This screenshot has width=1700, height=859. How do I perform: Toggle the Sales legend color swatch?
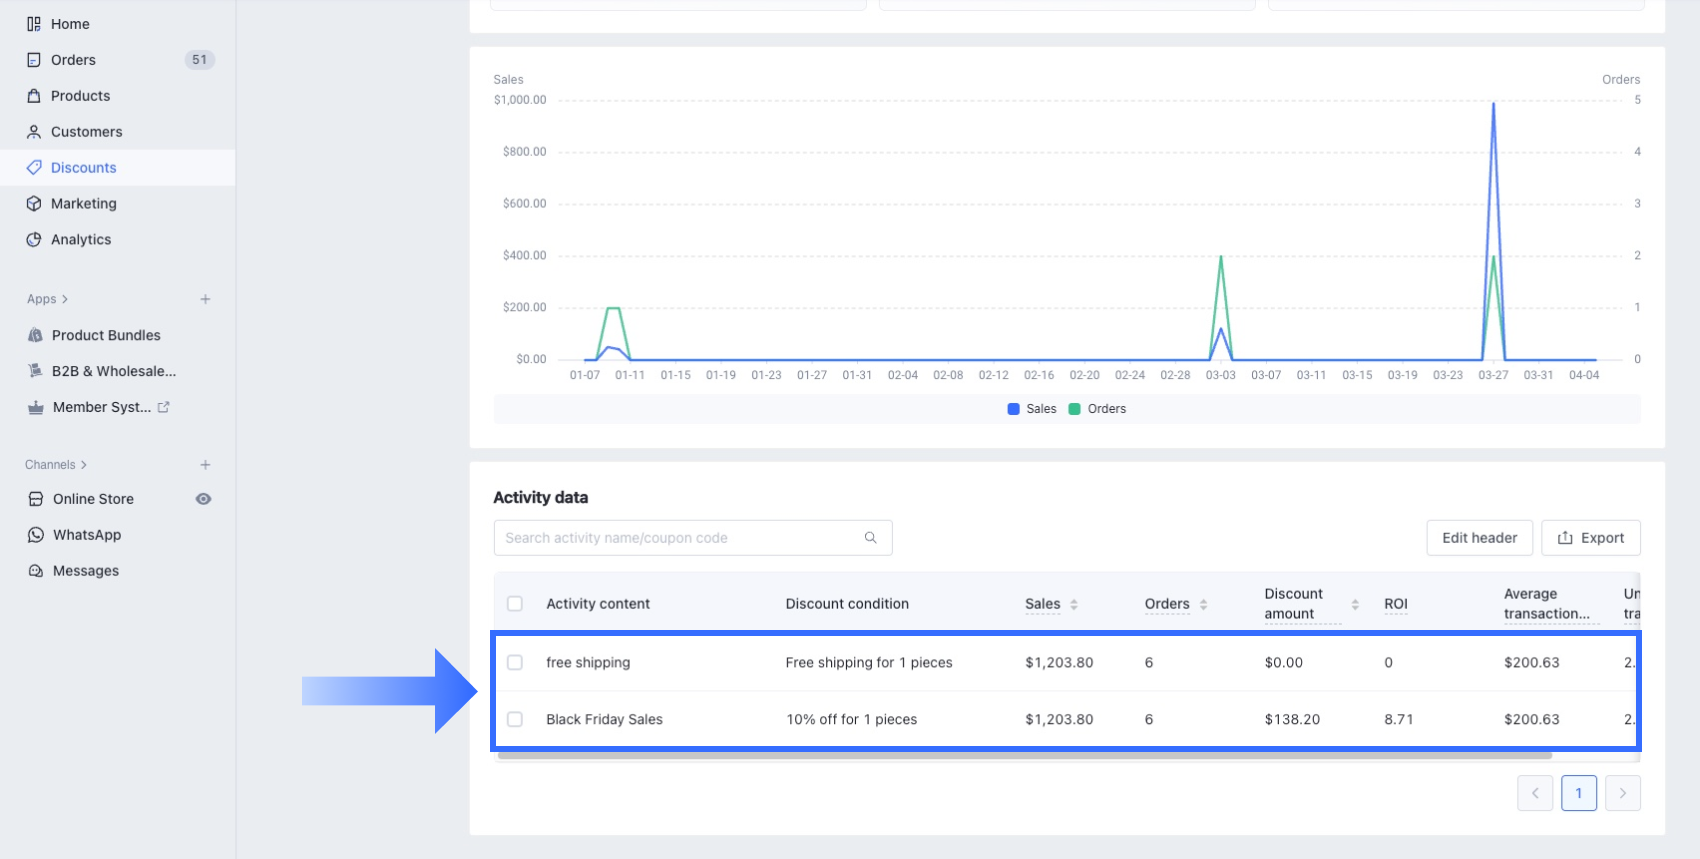[1013, 409]
